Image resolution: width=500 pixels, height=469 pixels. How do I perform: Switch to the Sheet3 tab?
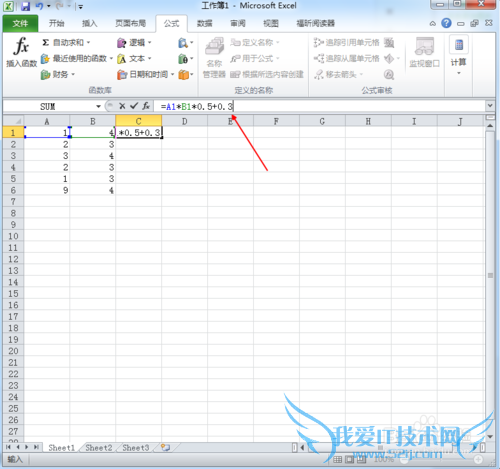point(136,448)
